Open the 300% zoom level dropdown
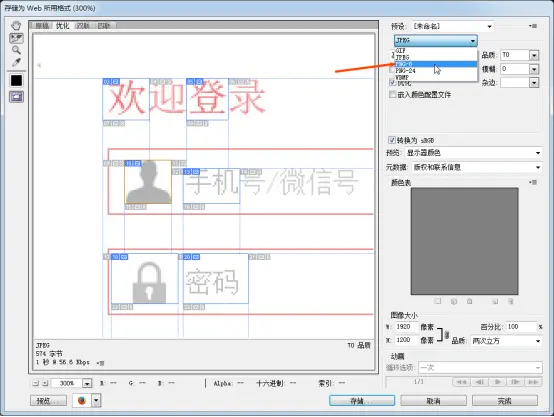554x417 pixels. [x=87, y=383]
